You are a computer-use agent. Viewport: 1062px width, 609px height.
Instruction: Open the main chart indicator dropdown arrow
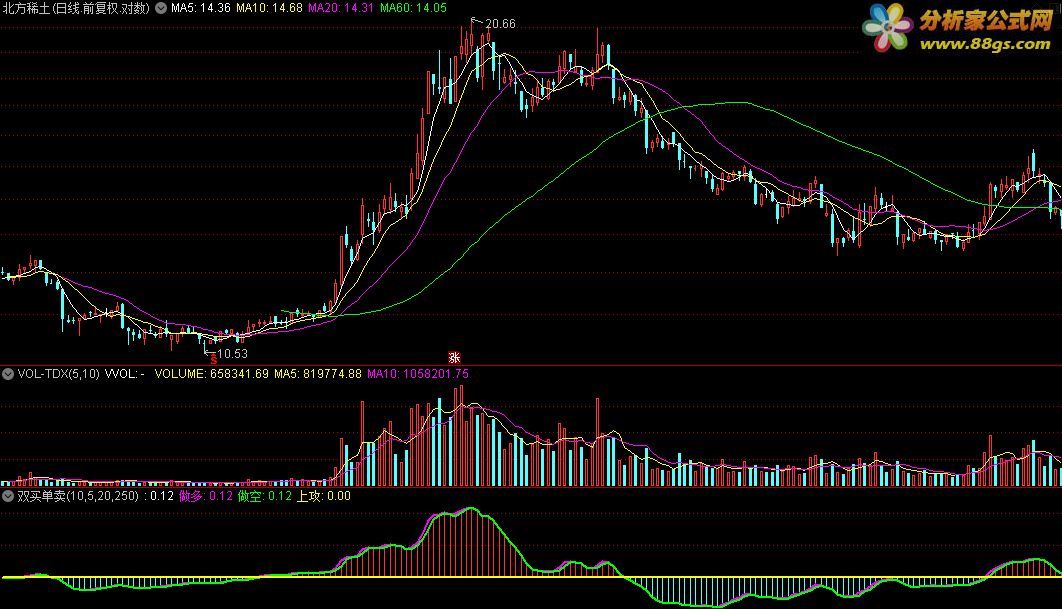tap(161, 8)
